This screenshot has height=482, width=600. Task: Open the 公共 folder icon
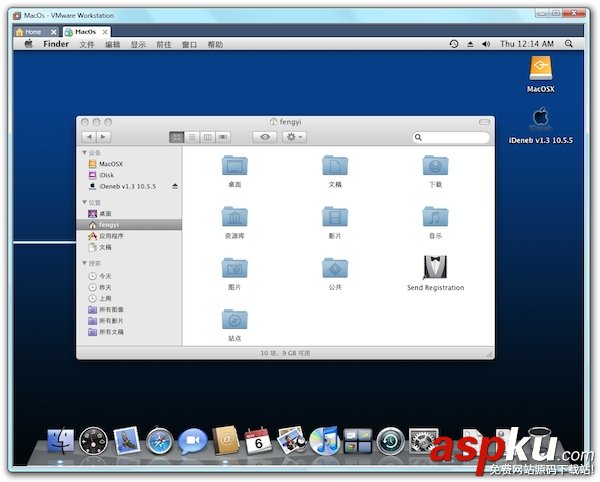point(335,268)
